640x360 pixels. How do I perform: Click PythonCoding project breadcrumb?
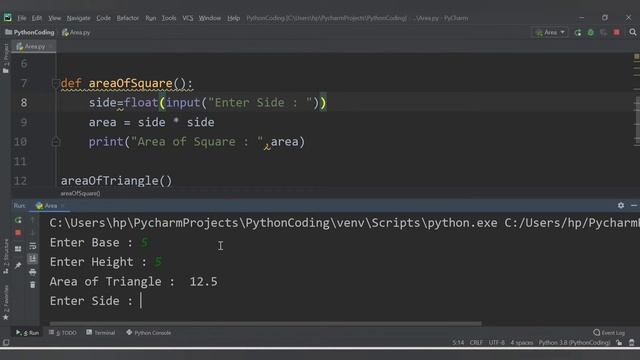click(30, 32)
